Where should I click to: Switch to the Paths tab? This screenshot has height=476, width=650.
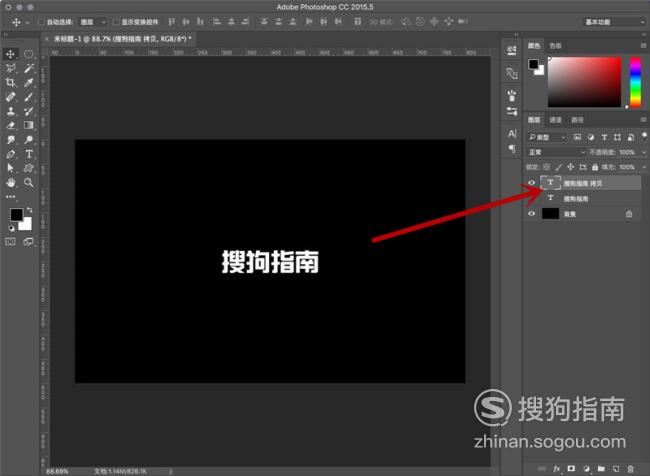577,120
